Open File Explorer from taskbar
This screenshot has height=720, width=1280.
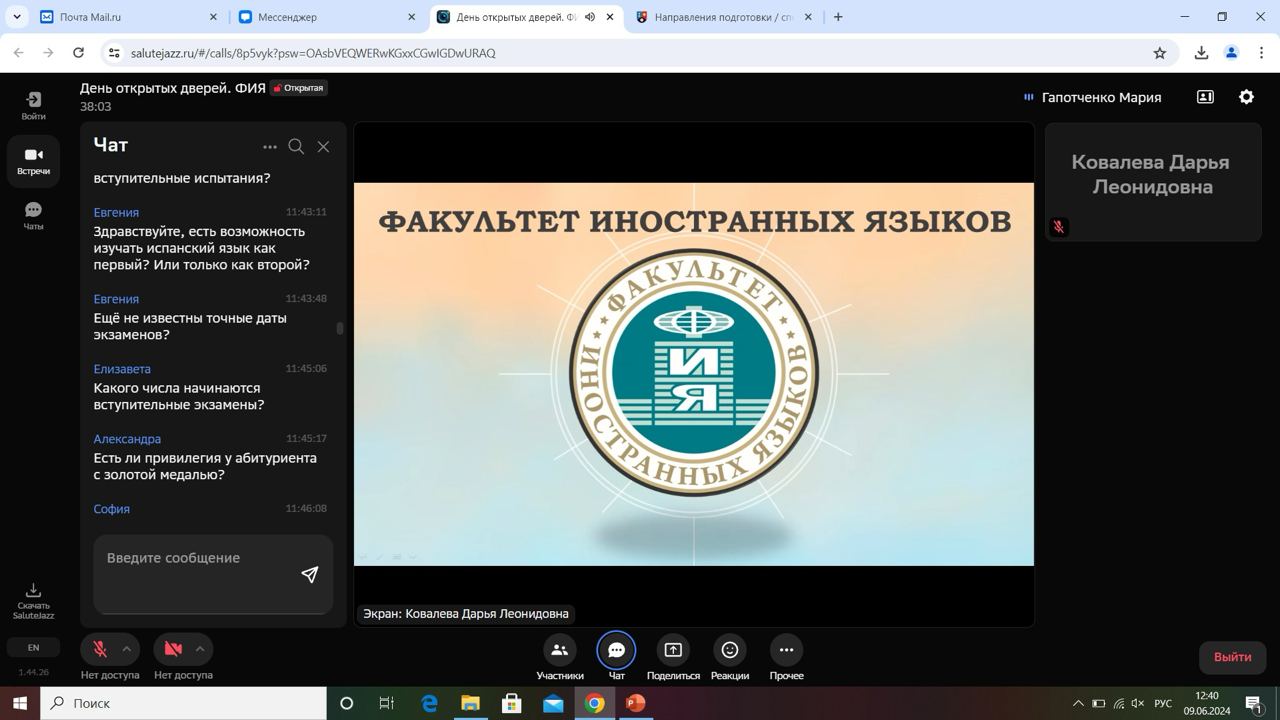tap(470, 703)
